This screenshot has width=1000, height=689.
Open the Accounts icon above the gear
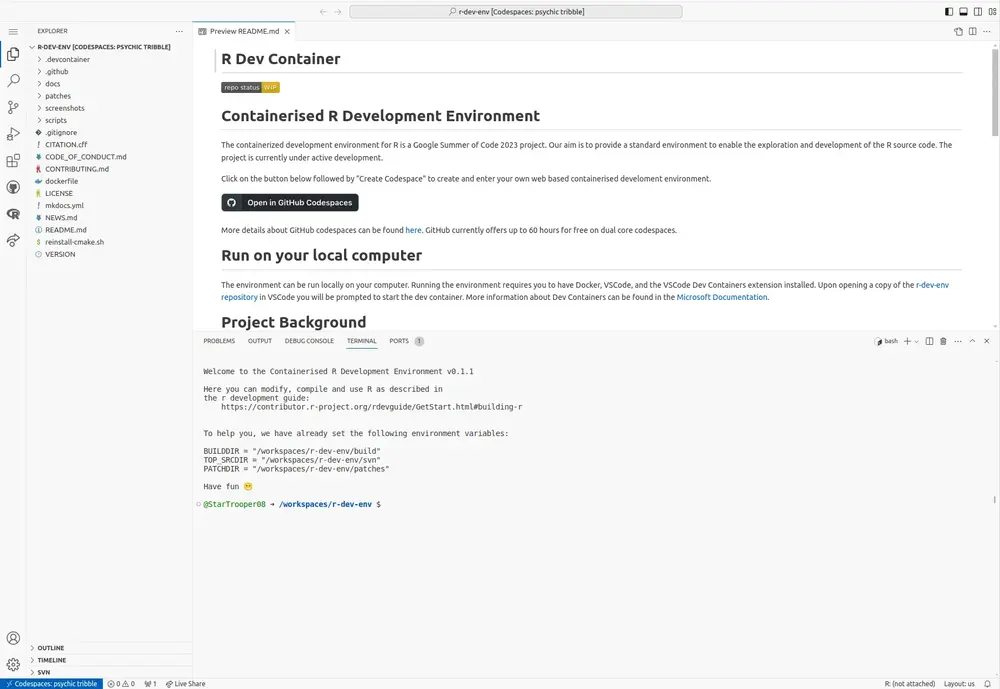click(x=12, y=637)
